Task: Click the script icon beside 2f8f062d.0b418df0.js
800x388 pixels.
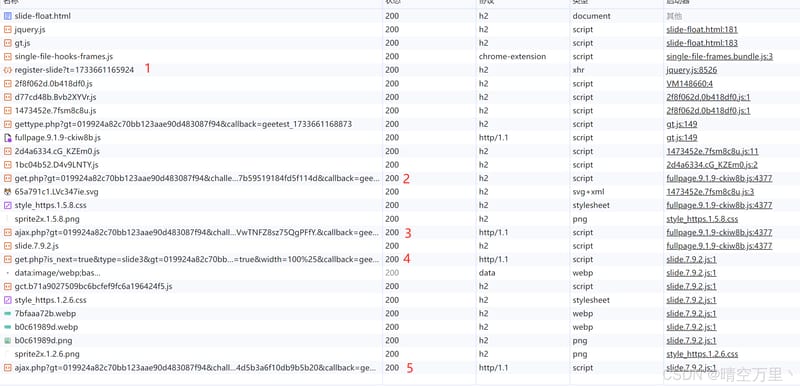Action: (7, 84)
